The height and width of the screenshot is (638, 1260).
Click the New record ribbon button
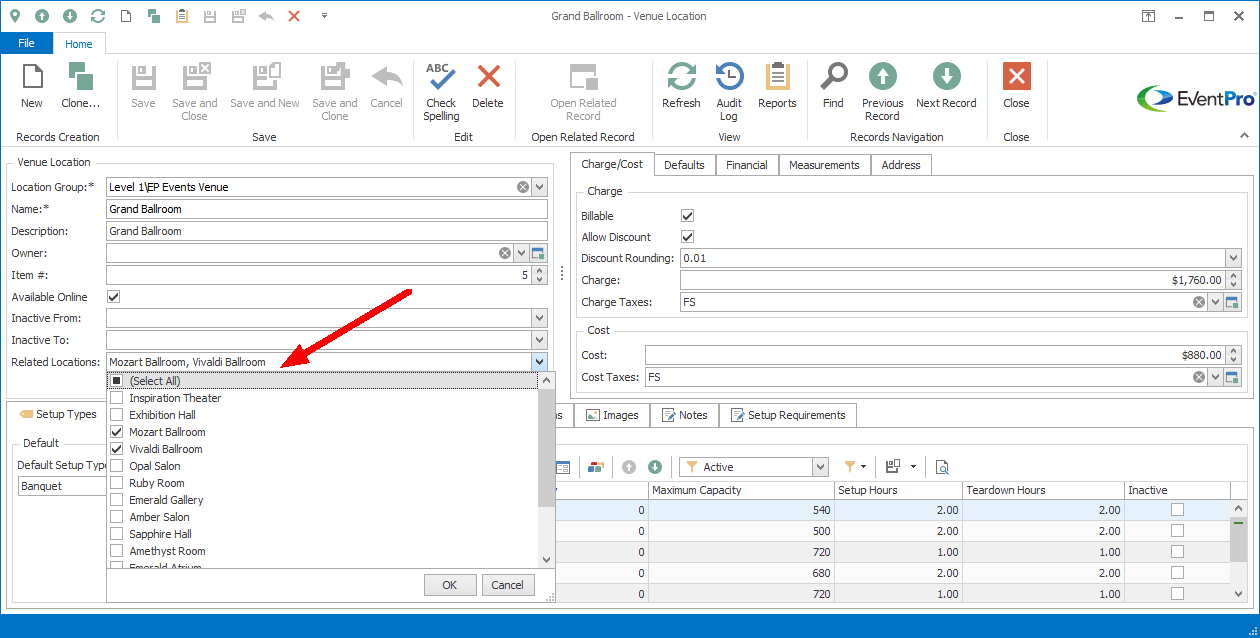click(x=32, y=86)
